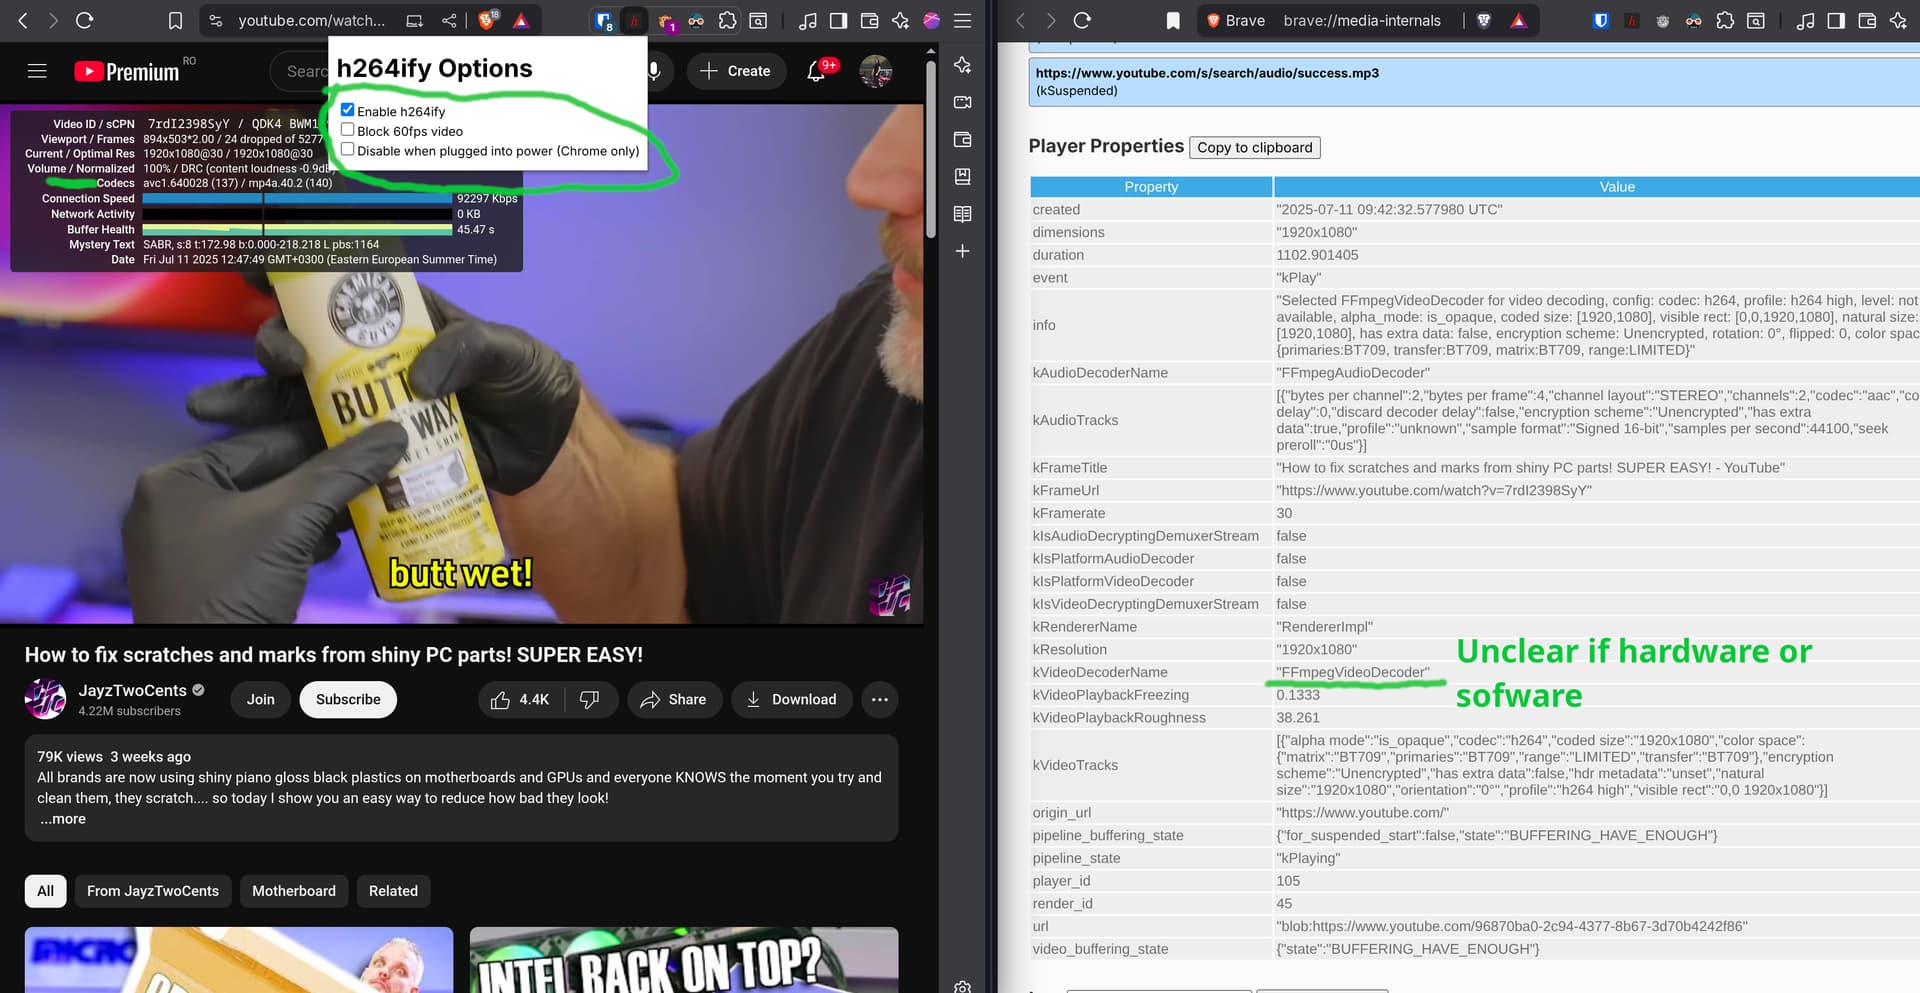
Task: Open the sidebar Reading List icon
Action: (962, 214)
